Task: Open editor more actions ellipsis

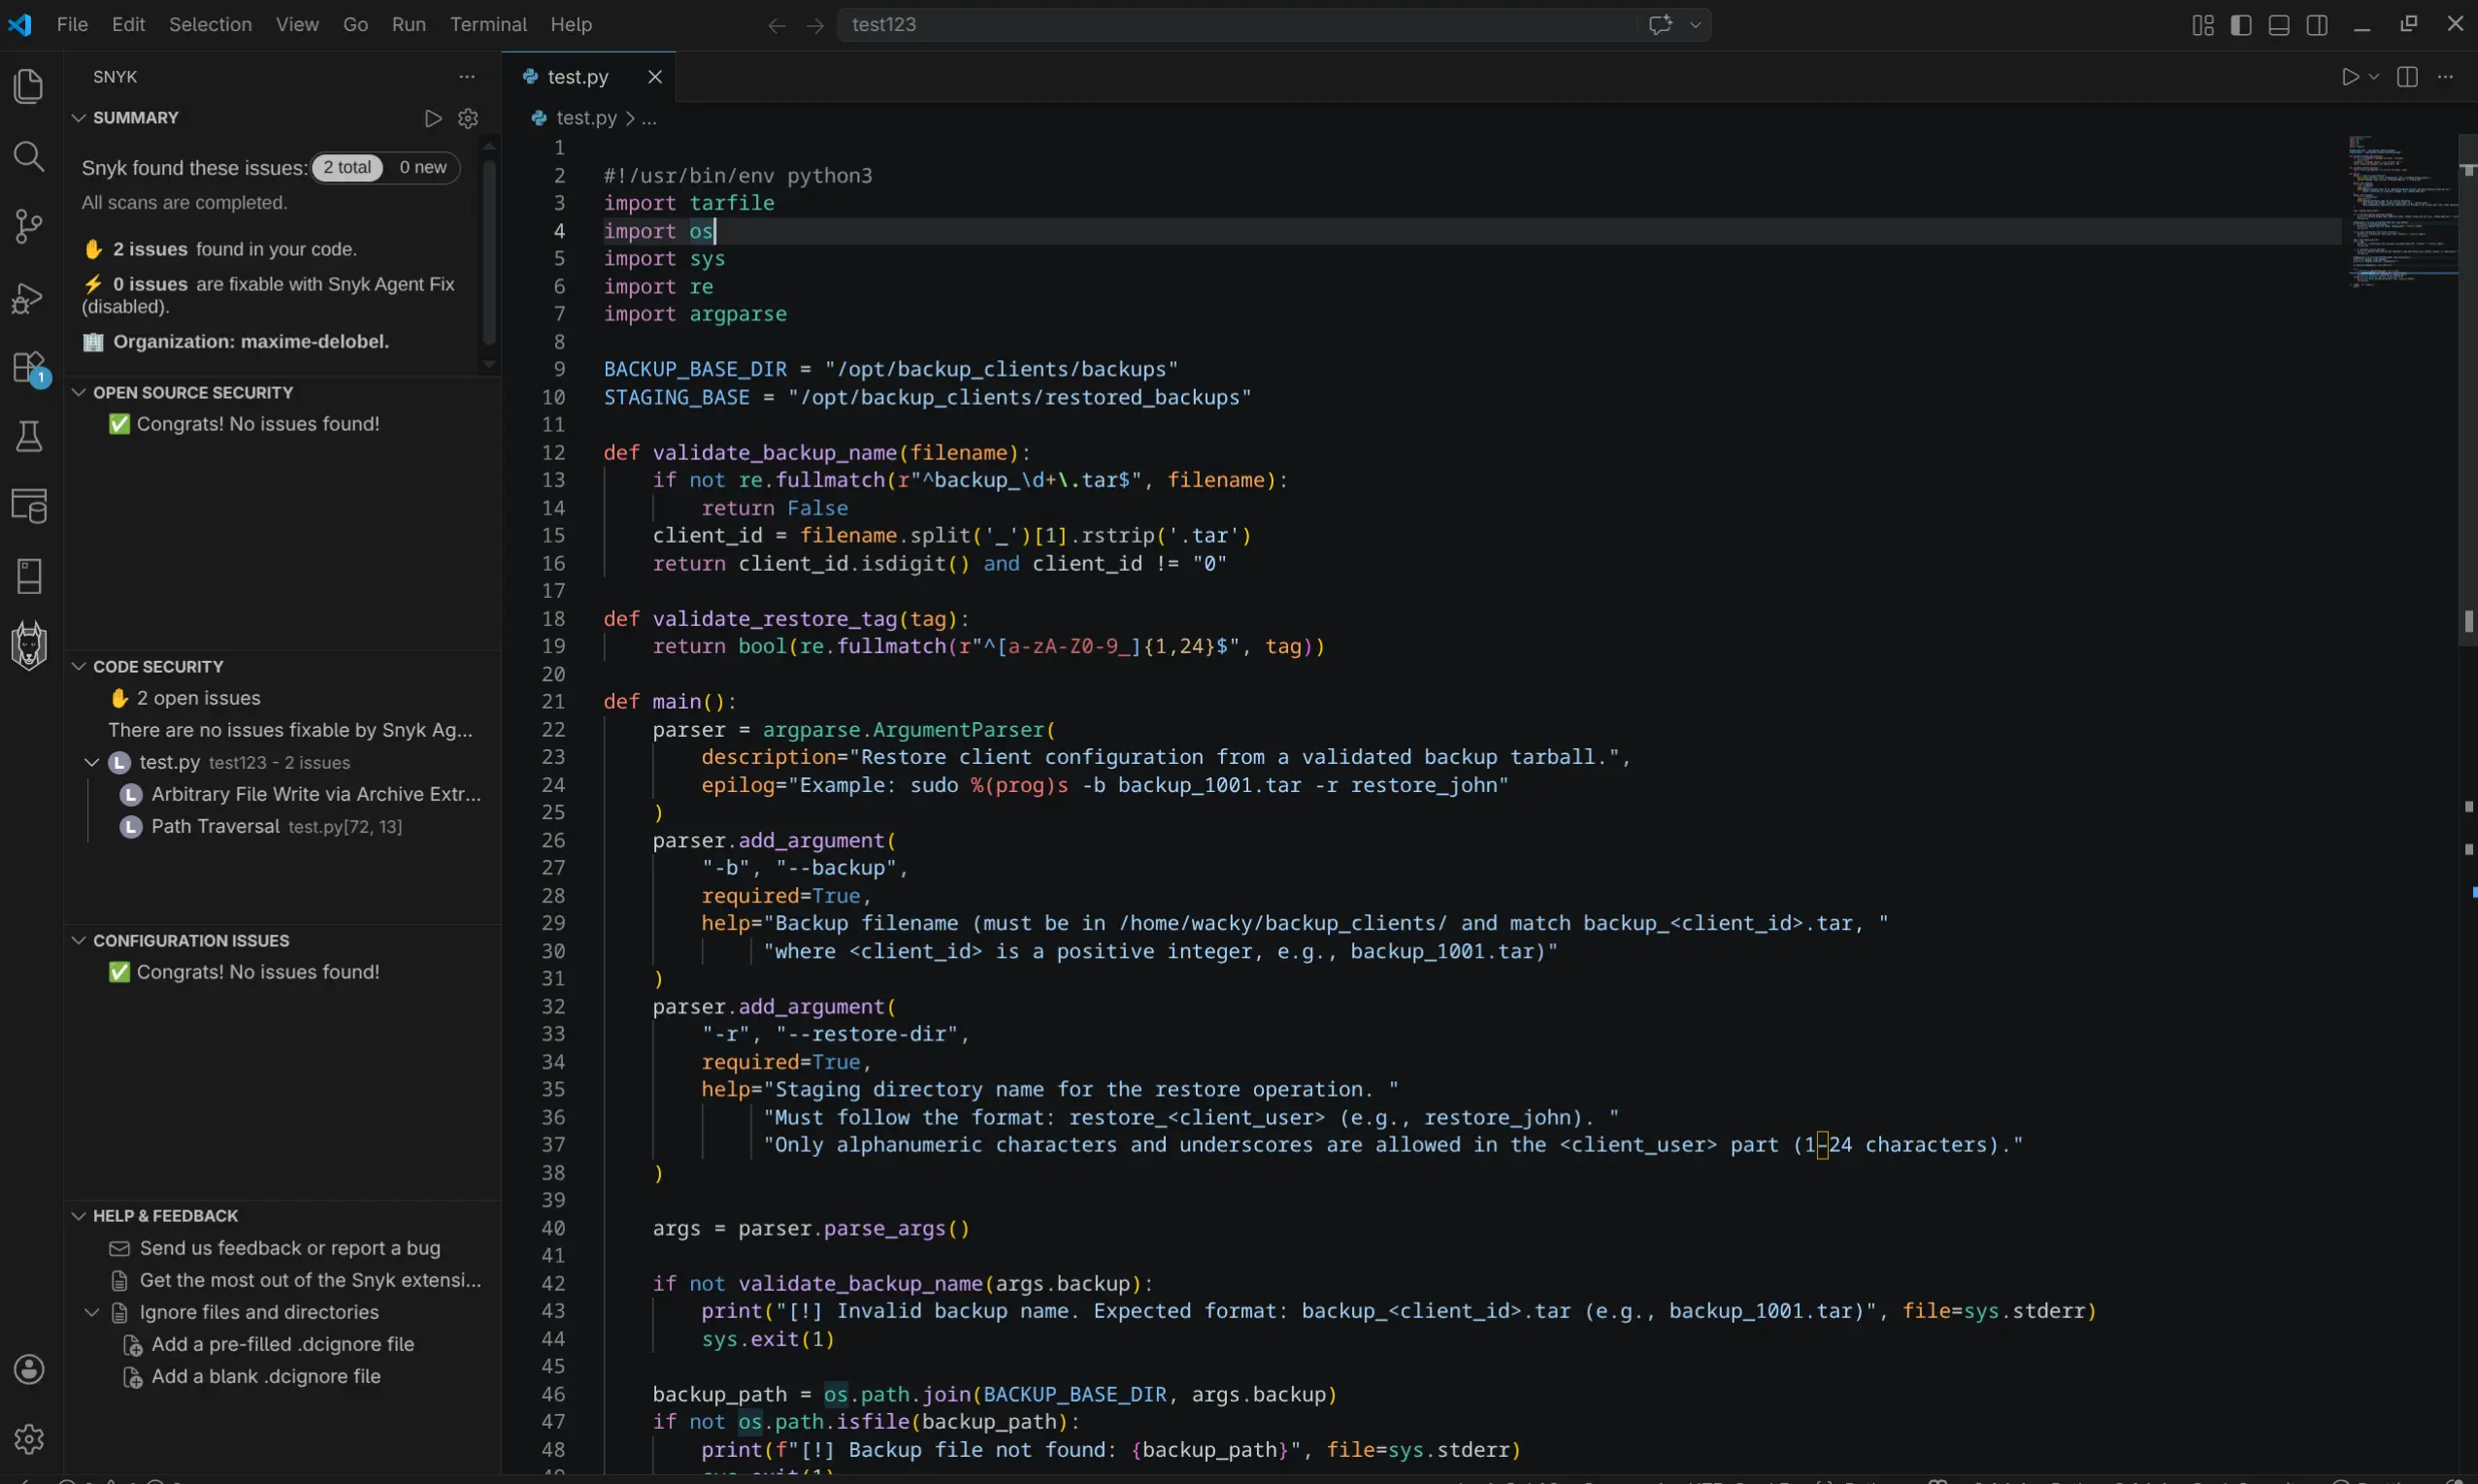Action: coord(2445,77)
